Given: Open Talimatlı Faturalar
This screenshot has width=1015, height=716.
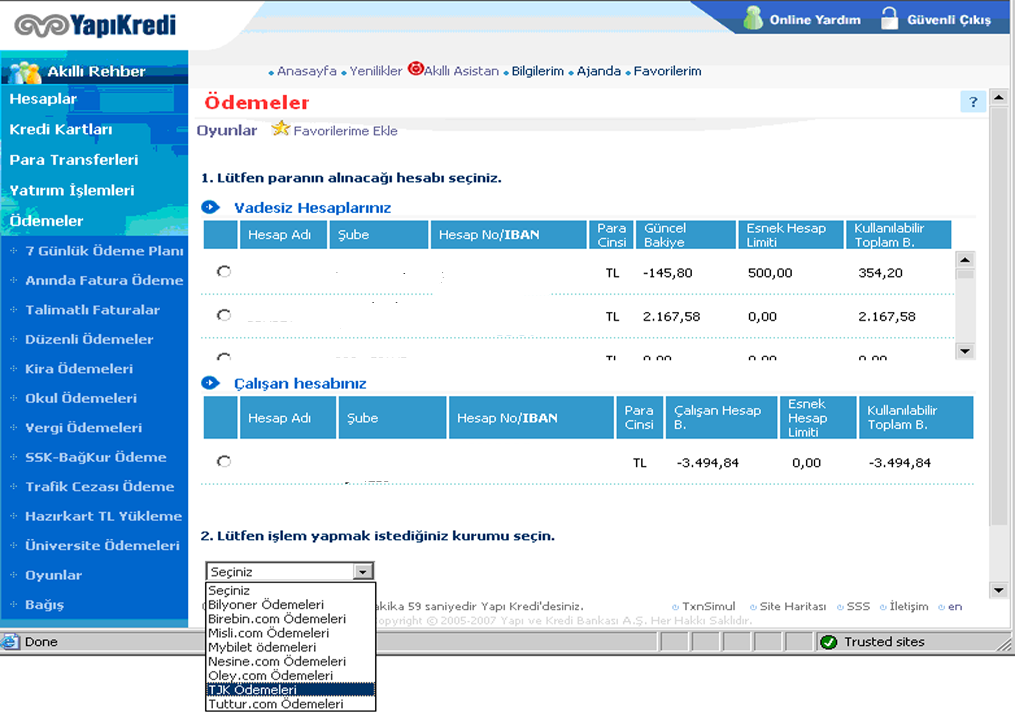Looking at the screenshot, I should tap(93, 310).
